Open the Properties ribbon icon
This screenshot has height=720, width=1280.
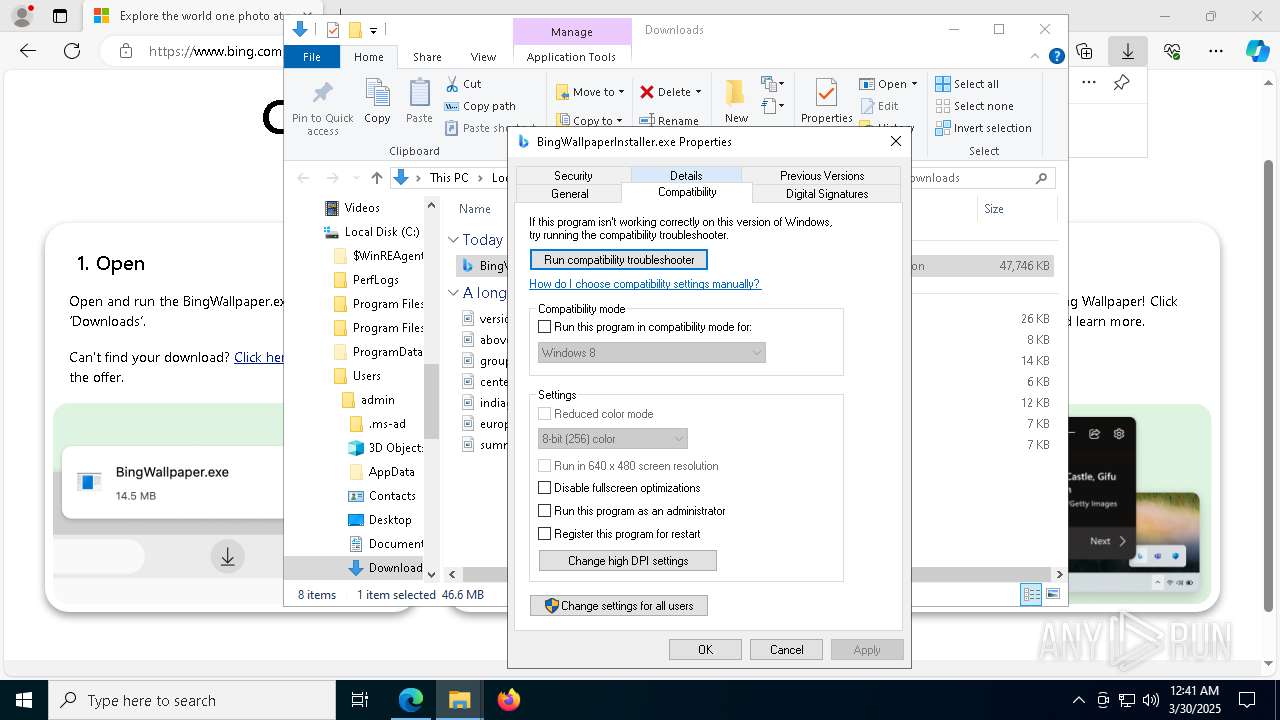(x=826, y=100)
